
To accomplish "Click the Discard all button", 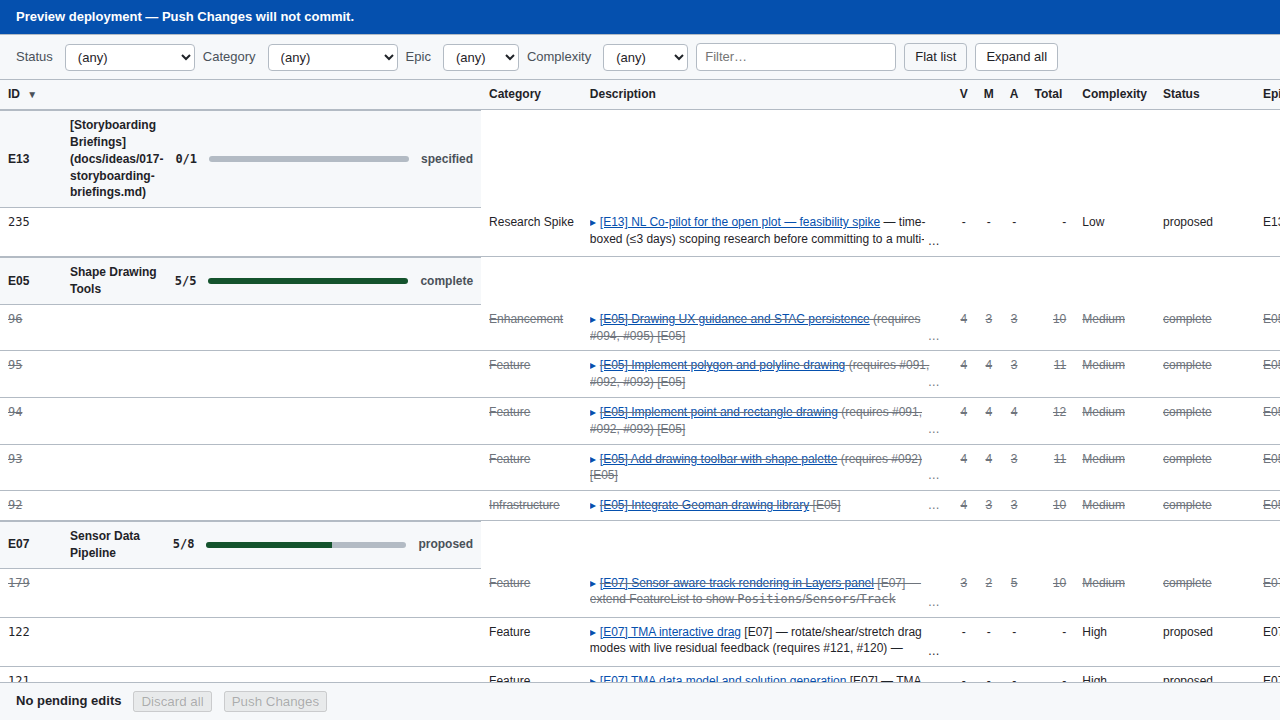I will pyautogui.click(x=172, y=701).
